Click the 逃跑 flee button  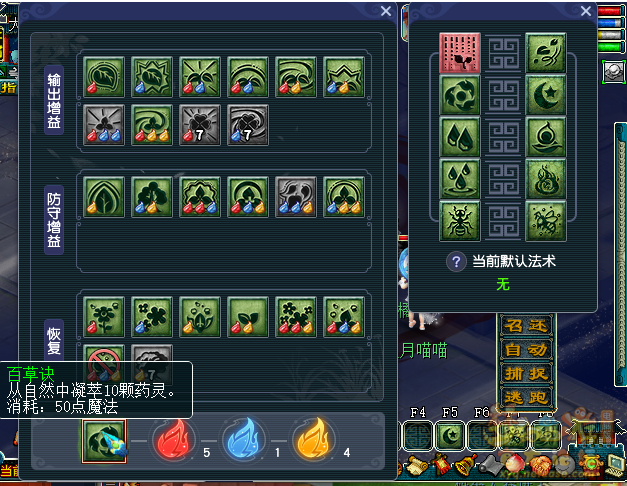pyautogui.click(x=525, y=397)
